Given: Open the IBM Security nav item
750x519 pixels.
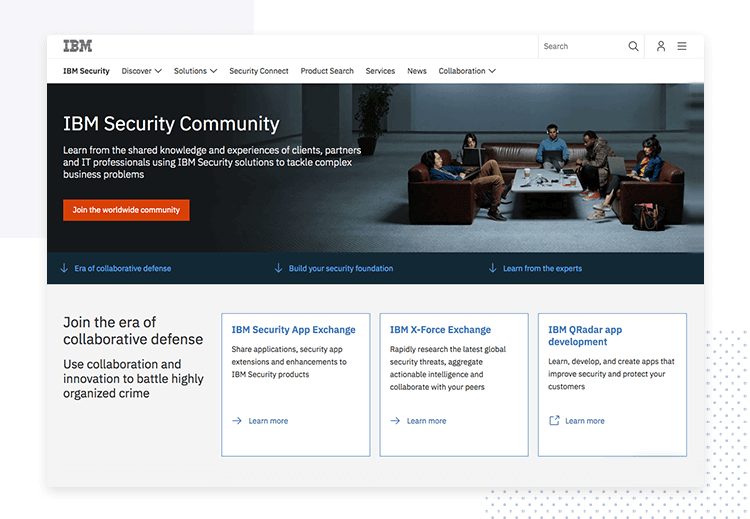Looking at the screenshot, I should 86,71.
